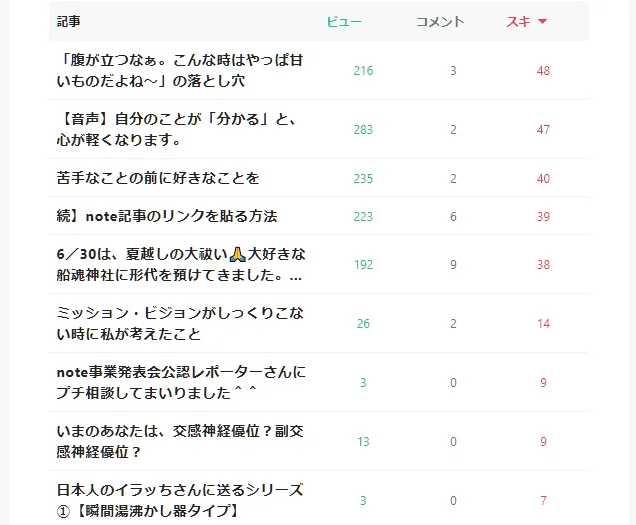Open note記事のリンクを貼る方法 article
Screen dimensions: 636x525
point(167,216)
